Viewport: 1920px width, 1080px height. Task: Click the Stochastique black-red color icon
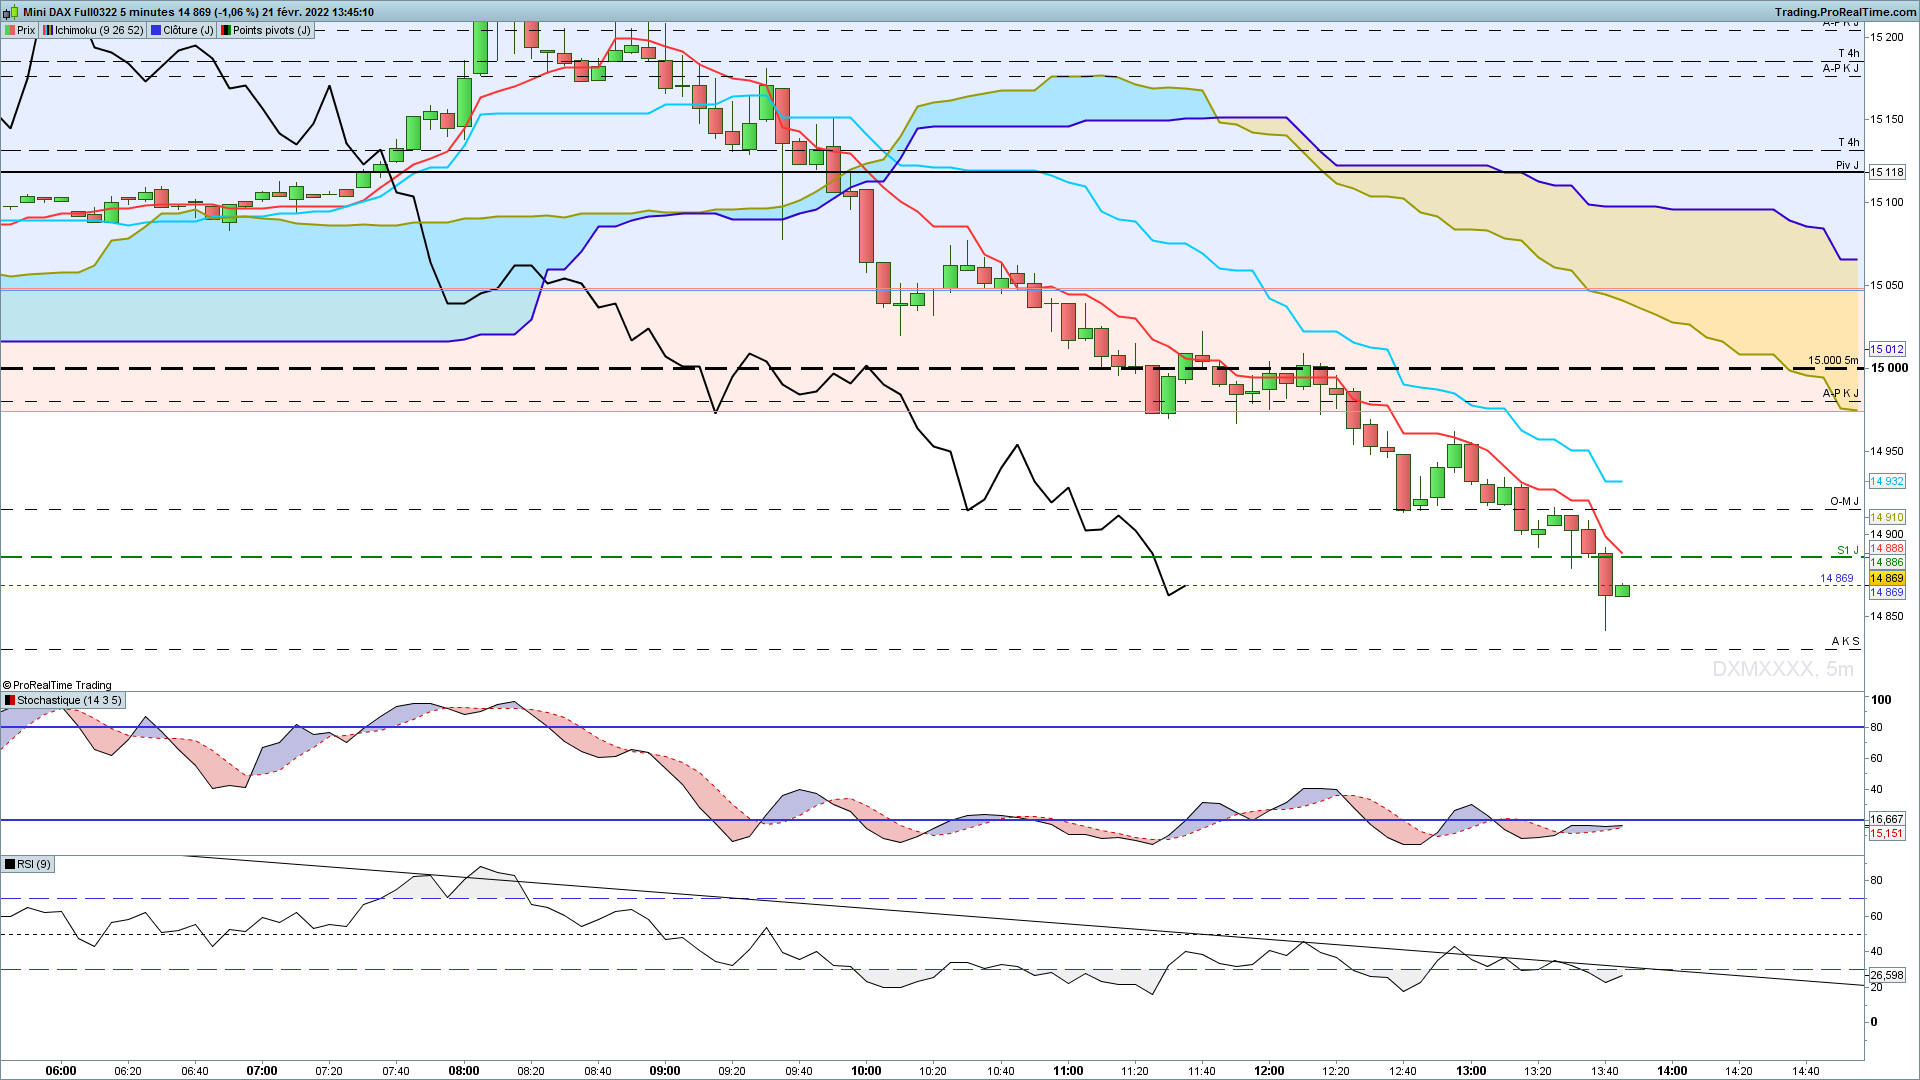click(x=10, y=700)
